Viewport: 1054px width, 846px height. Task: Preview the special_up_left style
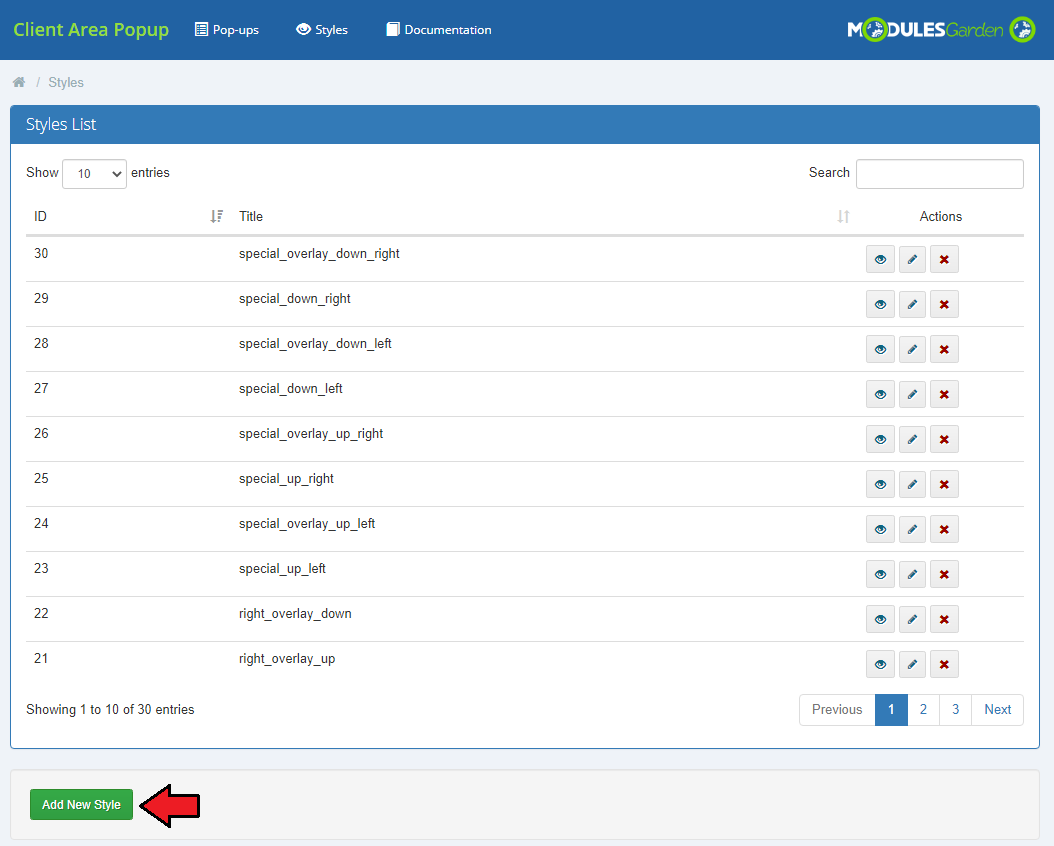(x=880, y=575)
